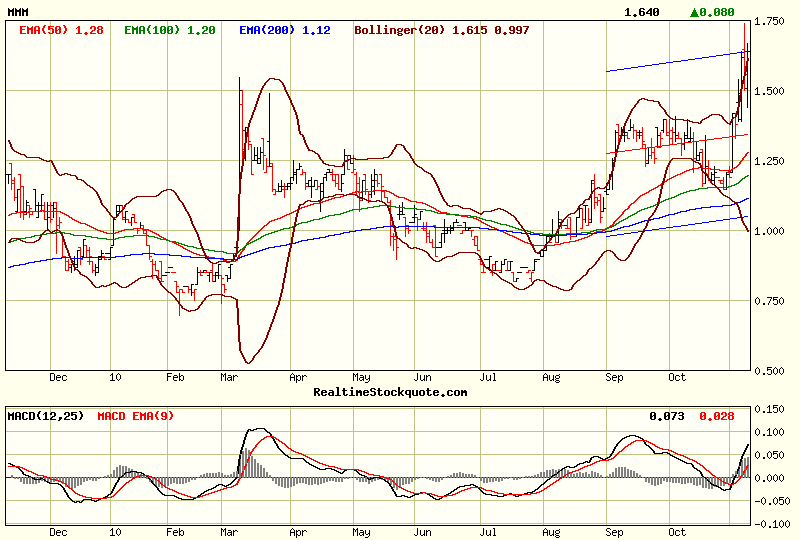Click Oct on the price chart's date axis
Screen dimensions: 800x540
(x=677, y=377)
